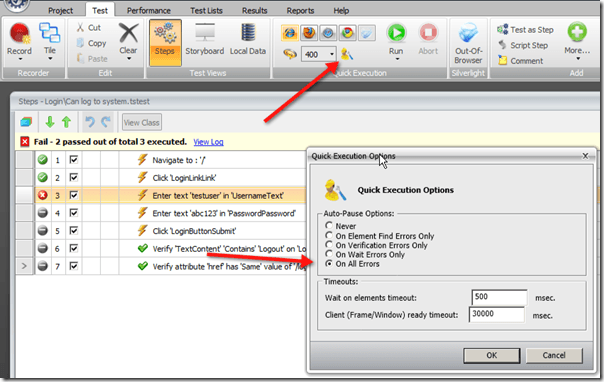604x382 pixels.
Task: Select Chrome for quick execution
Action: (x=347, y=33)
